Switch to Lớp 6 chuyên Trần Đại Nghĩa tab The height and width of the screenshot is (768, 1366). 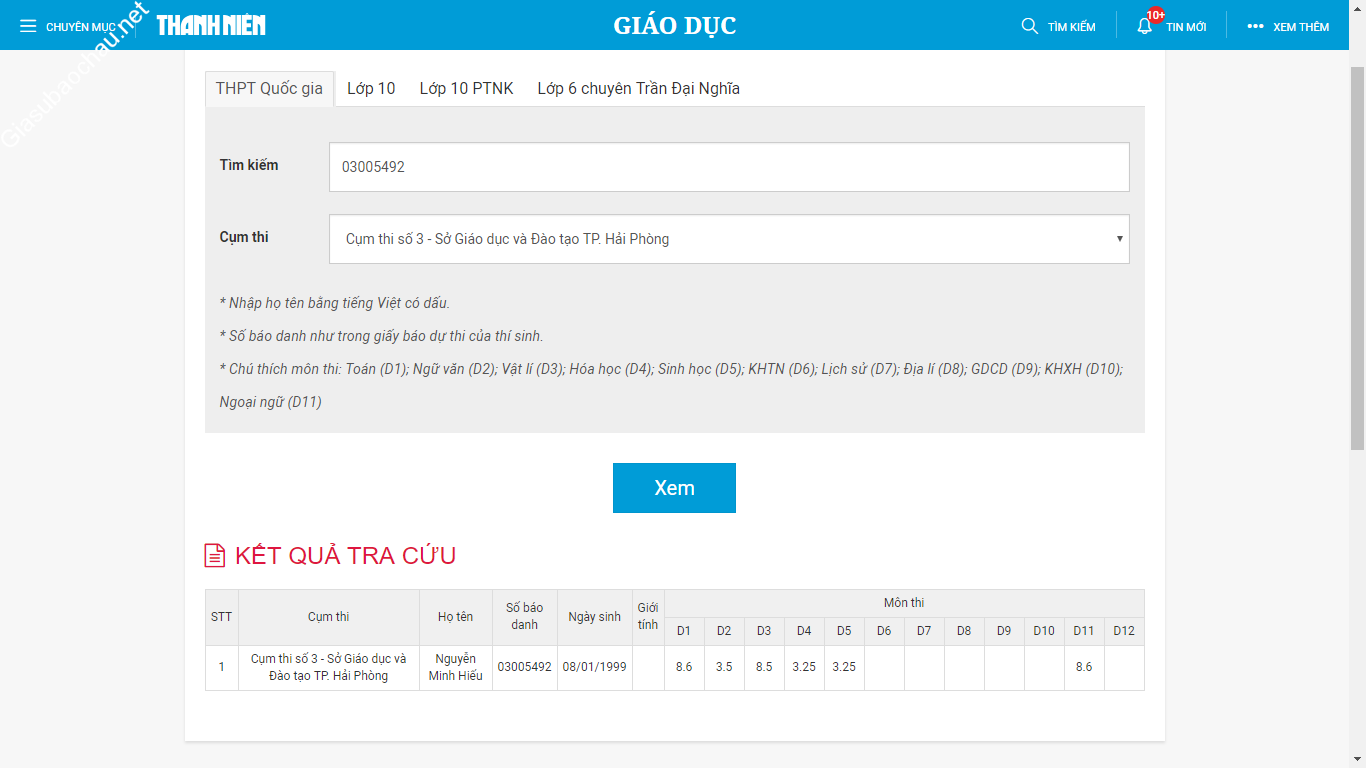pos(638,89)
